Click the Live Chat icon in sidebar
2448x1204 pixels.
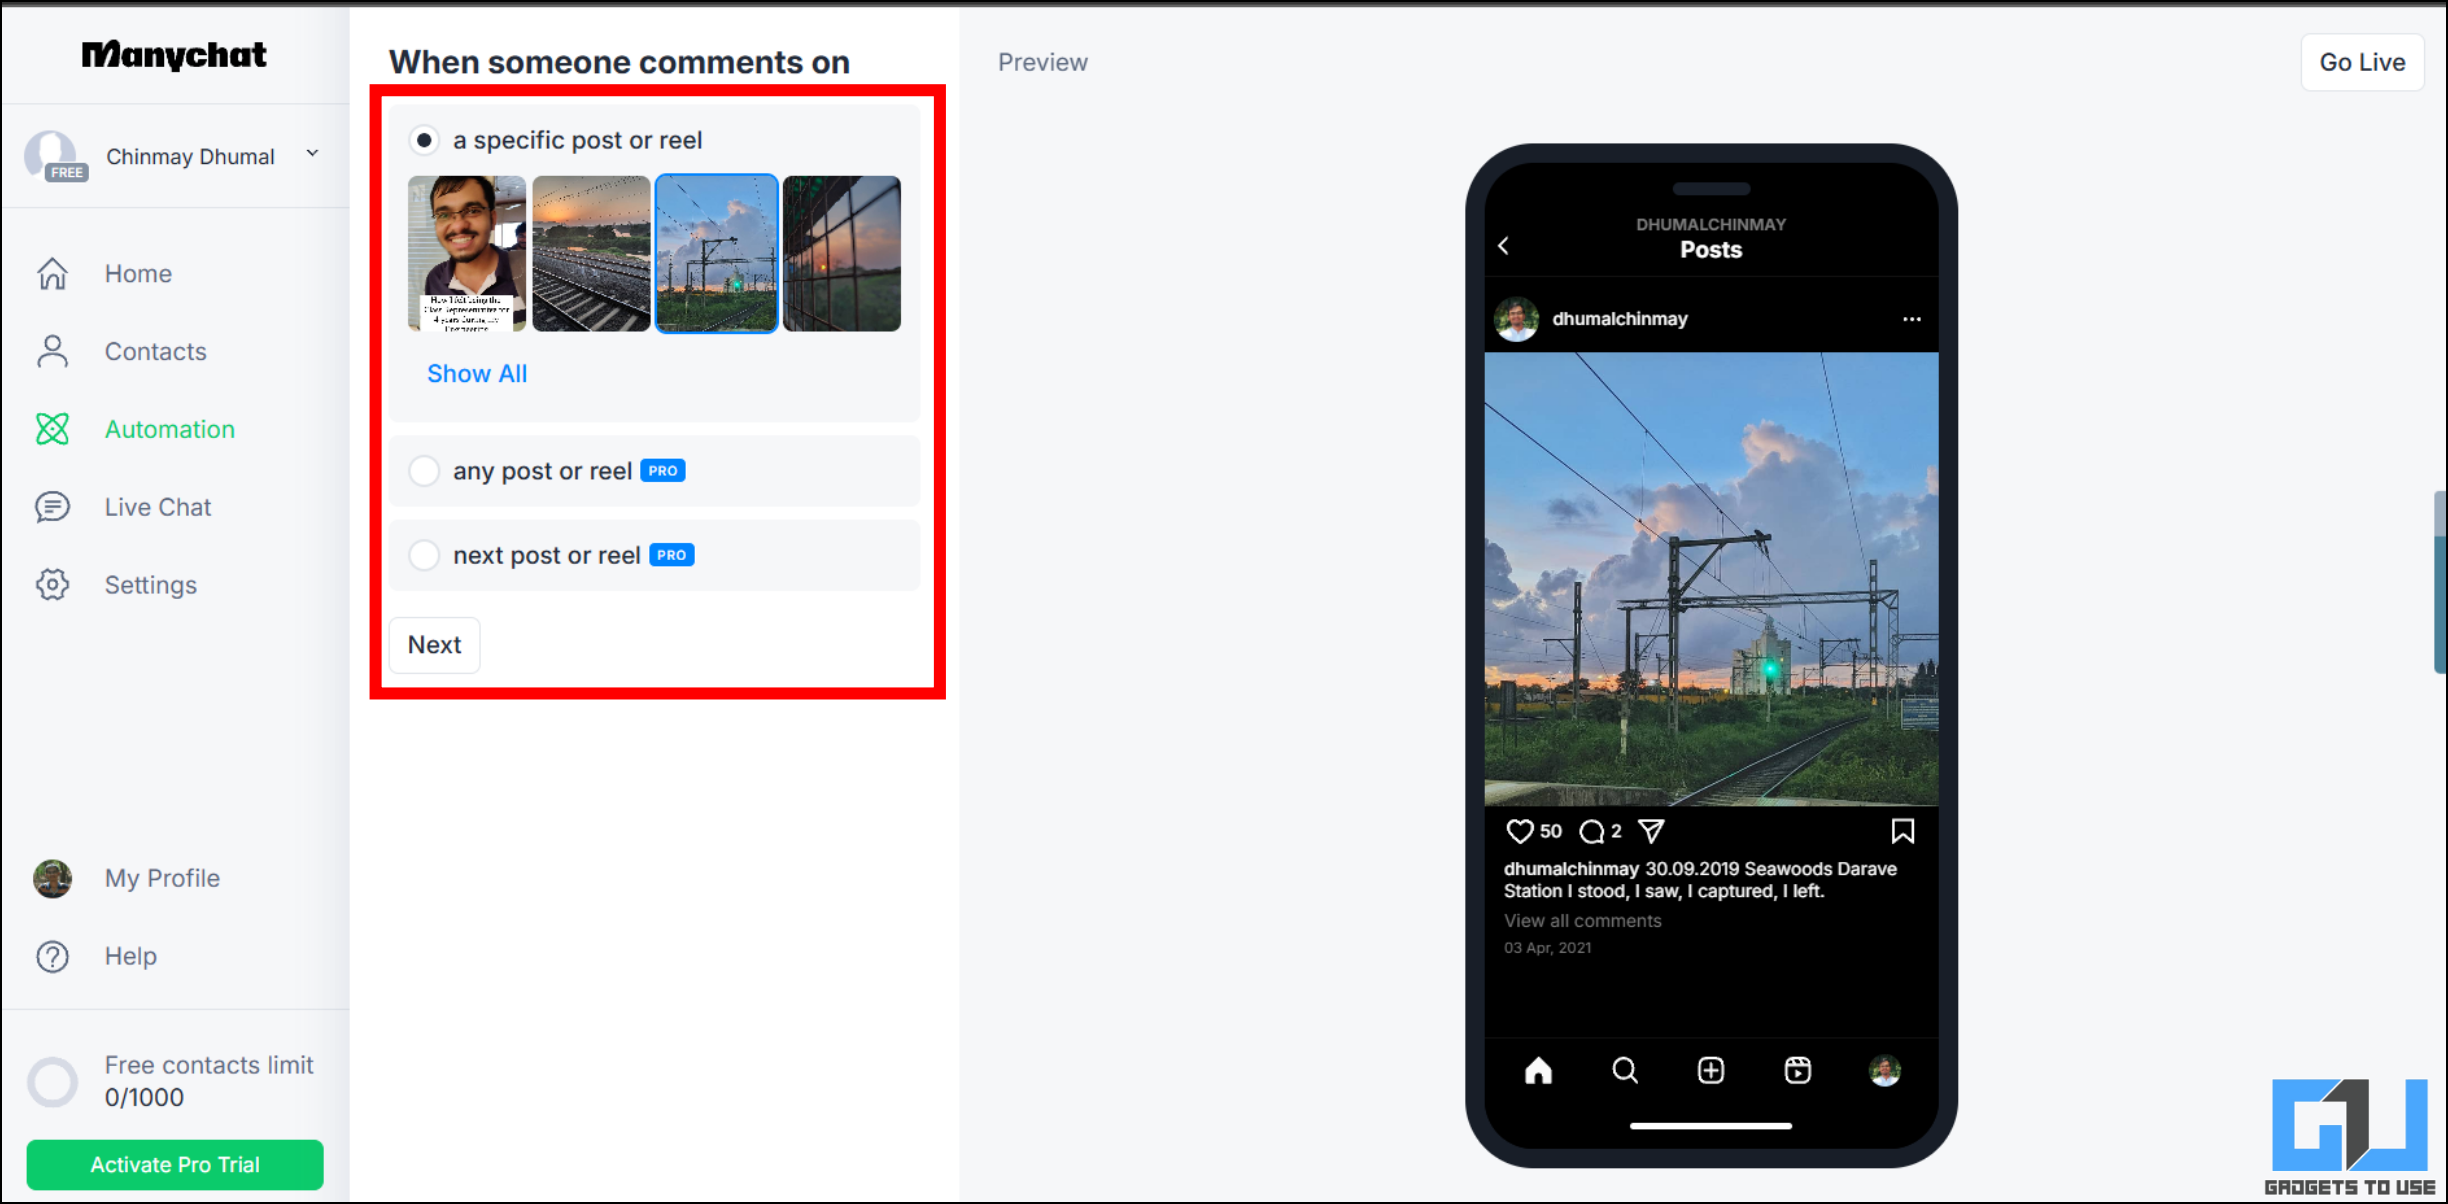pos(52,506)
